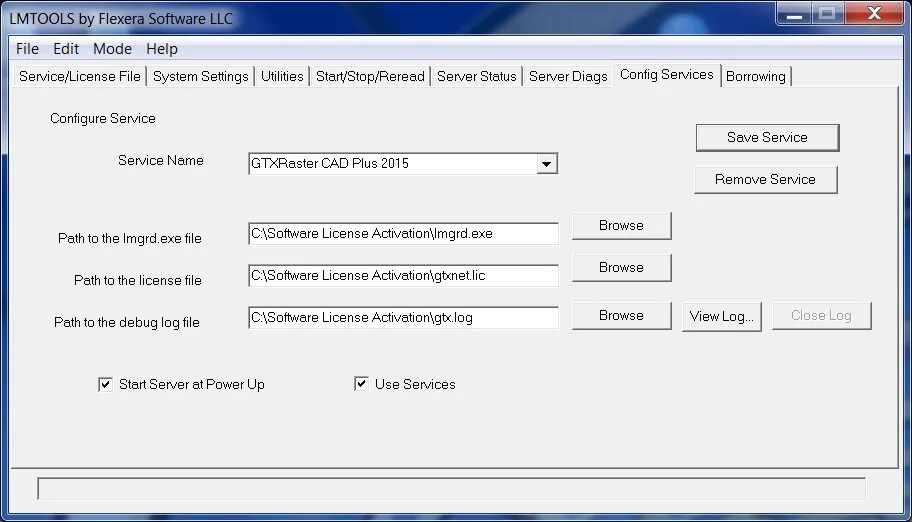The image size is (912, 522).
Task: Open the Edit menu
Action: (x=66, y=49)
